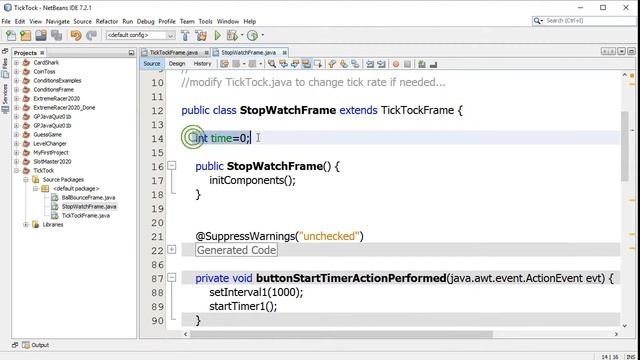Click the Open Project toolbar icon

tap(41, 36)
